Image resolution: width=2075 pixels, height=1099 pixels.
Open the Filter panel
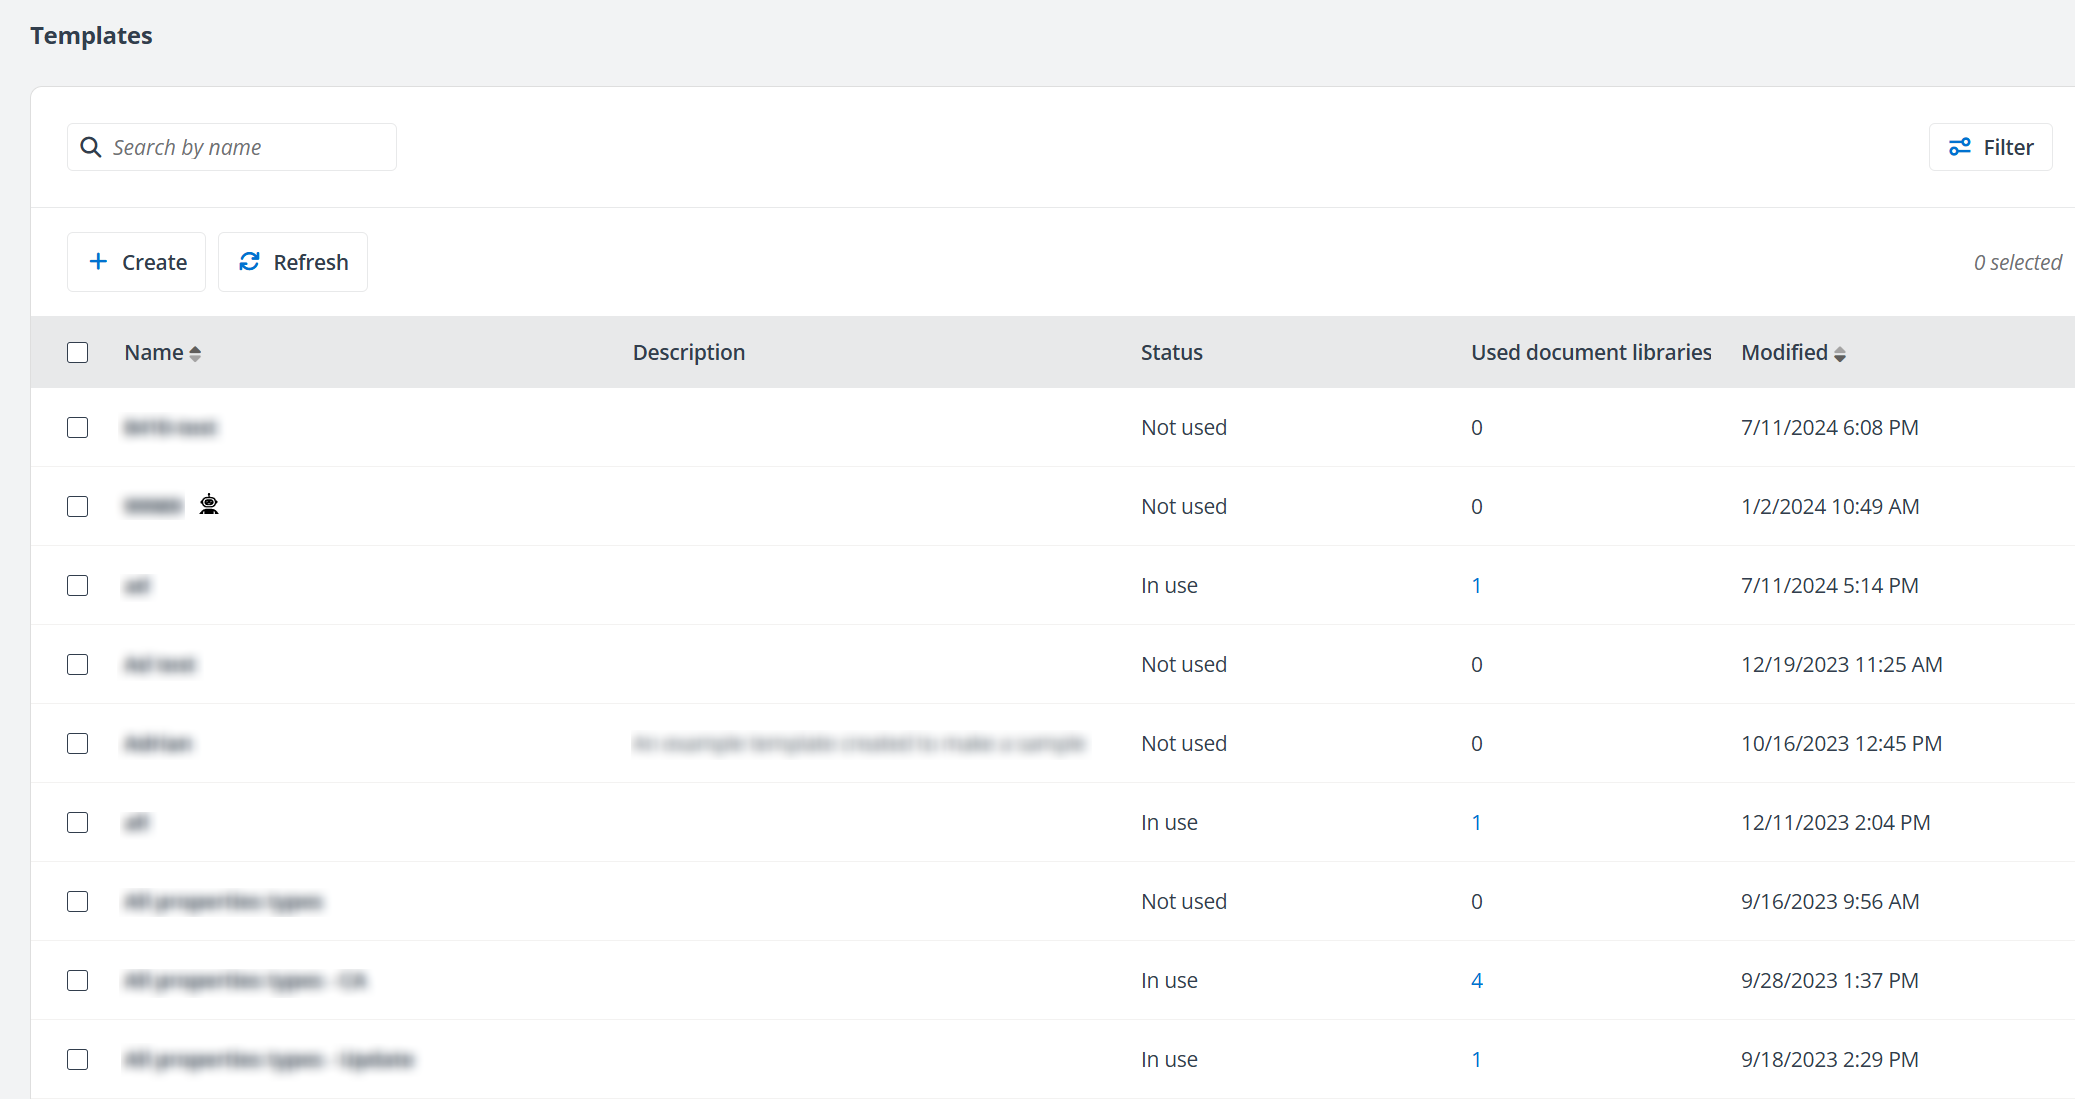[x=1988, y=146]
